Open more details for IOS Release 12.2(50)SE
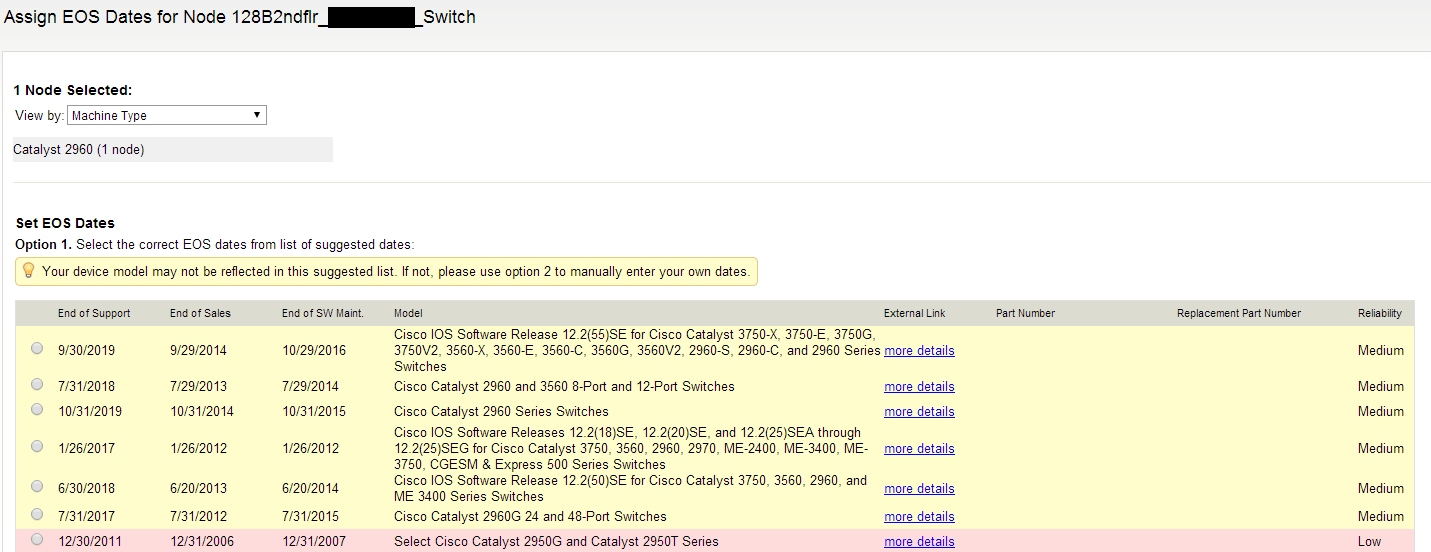Viewport: 1431px width, 552px height. (x=919, y=489)
